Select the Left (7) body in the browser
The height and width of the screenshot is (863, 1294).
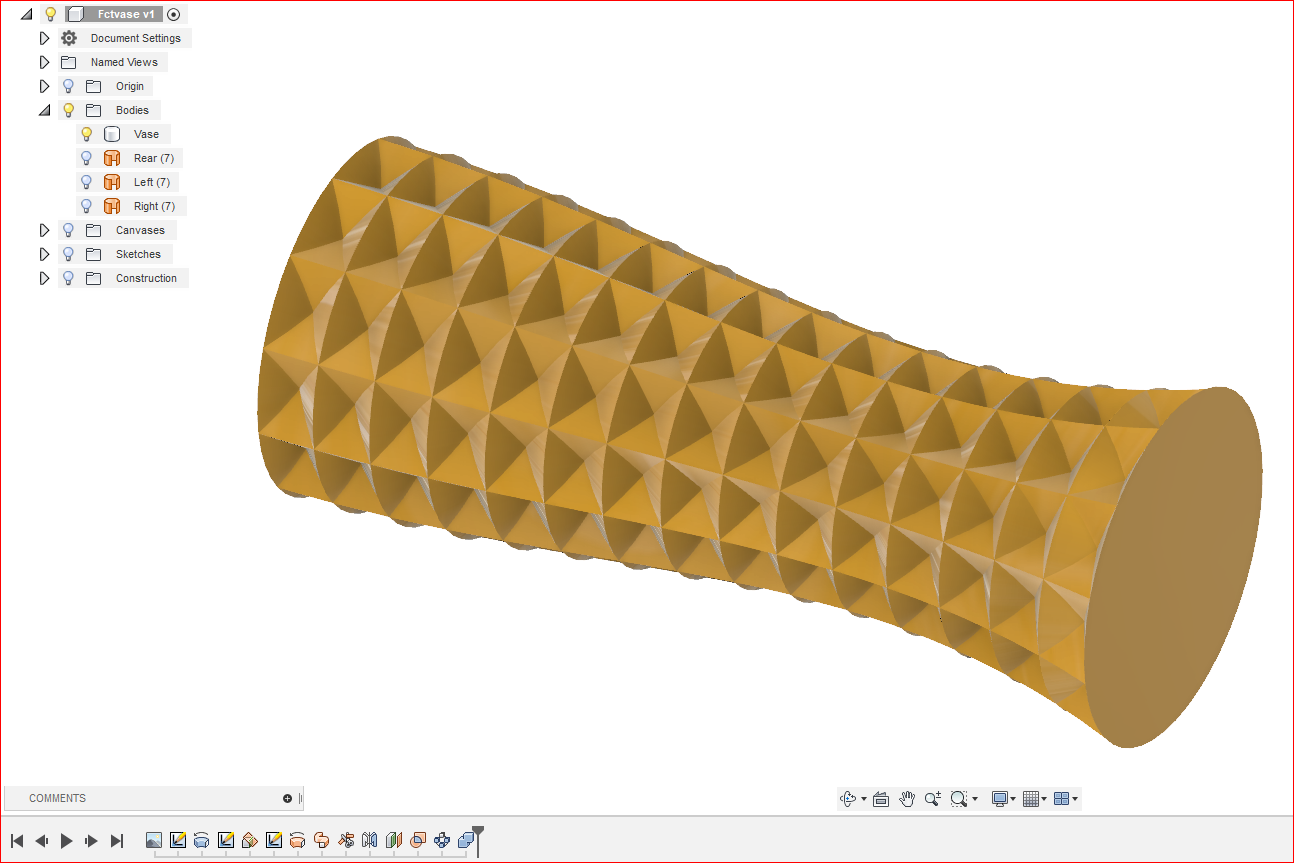152,181
